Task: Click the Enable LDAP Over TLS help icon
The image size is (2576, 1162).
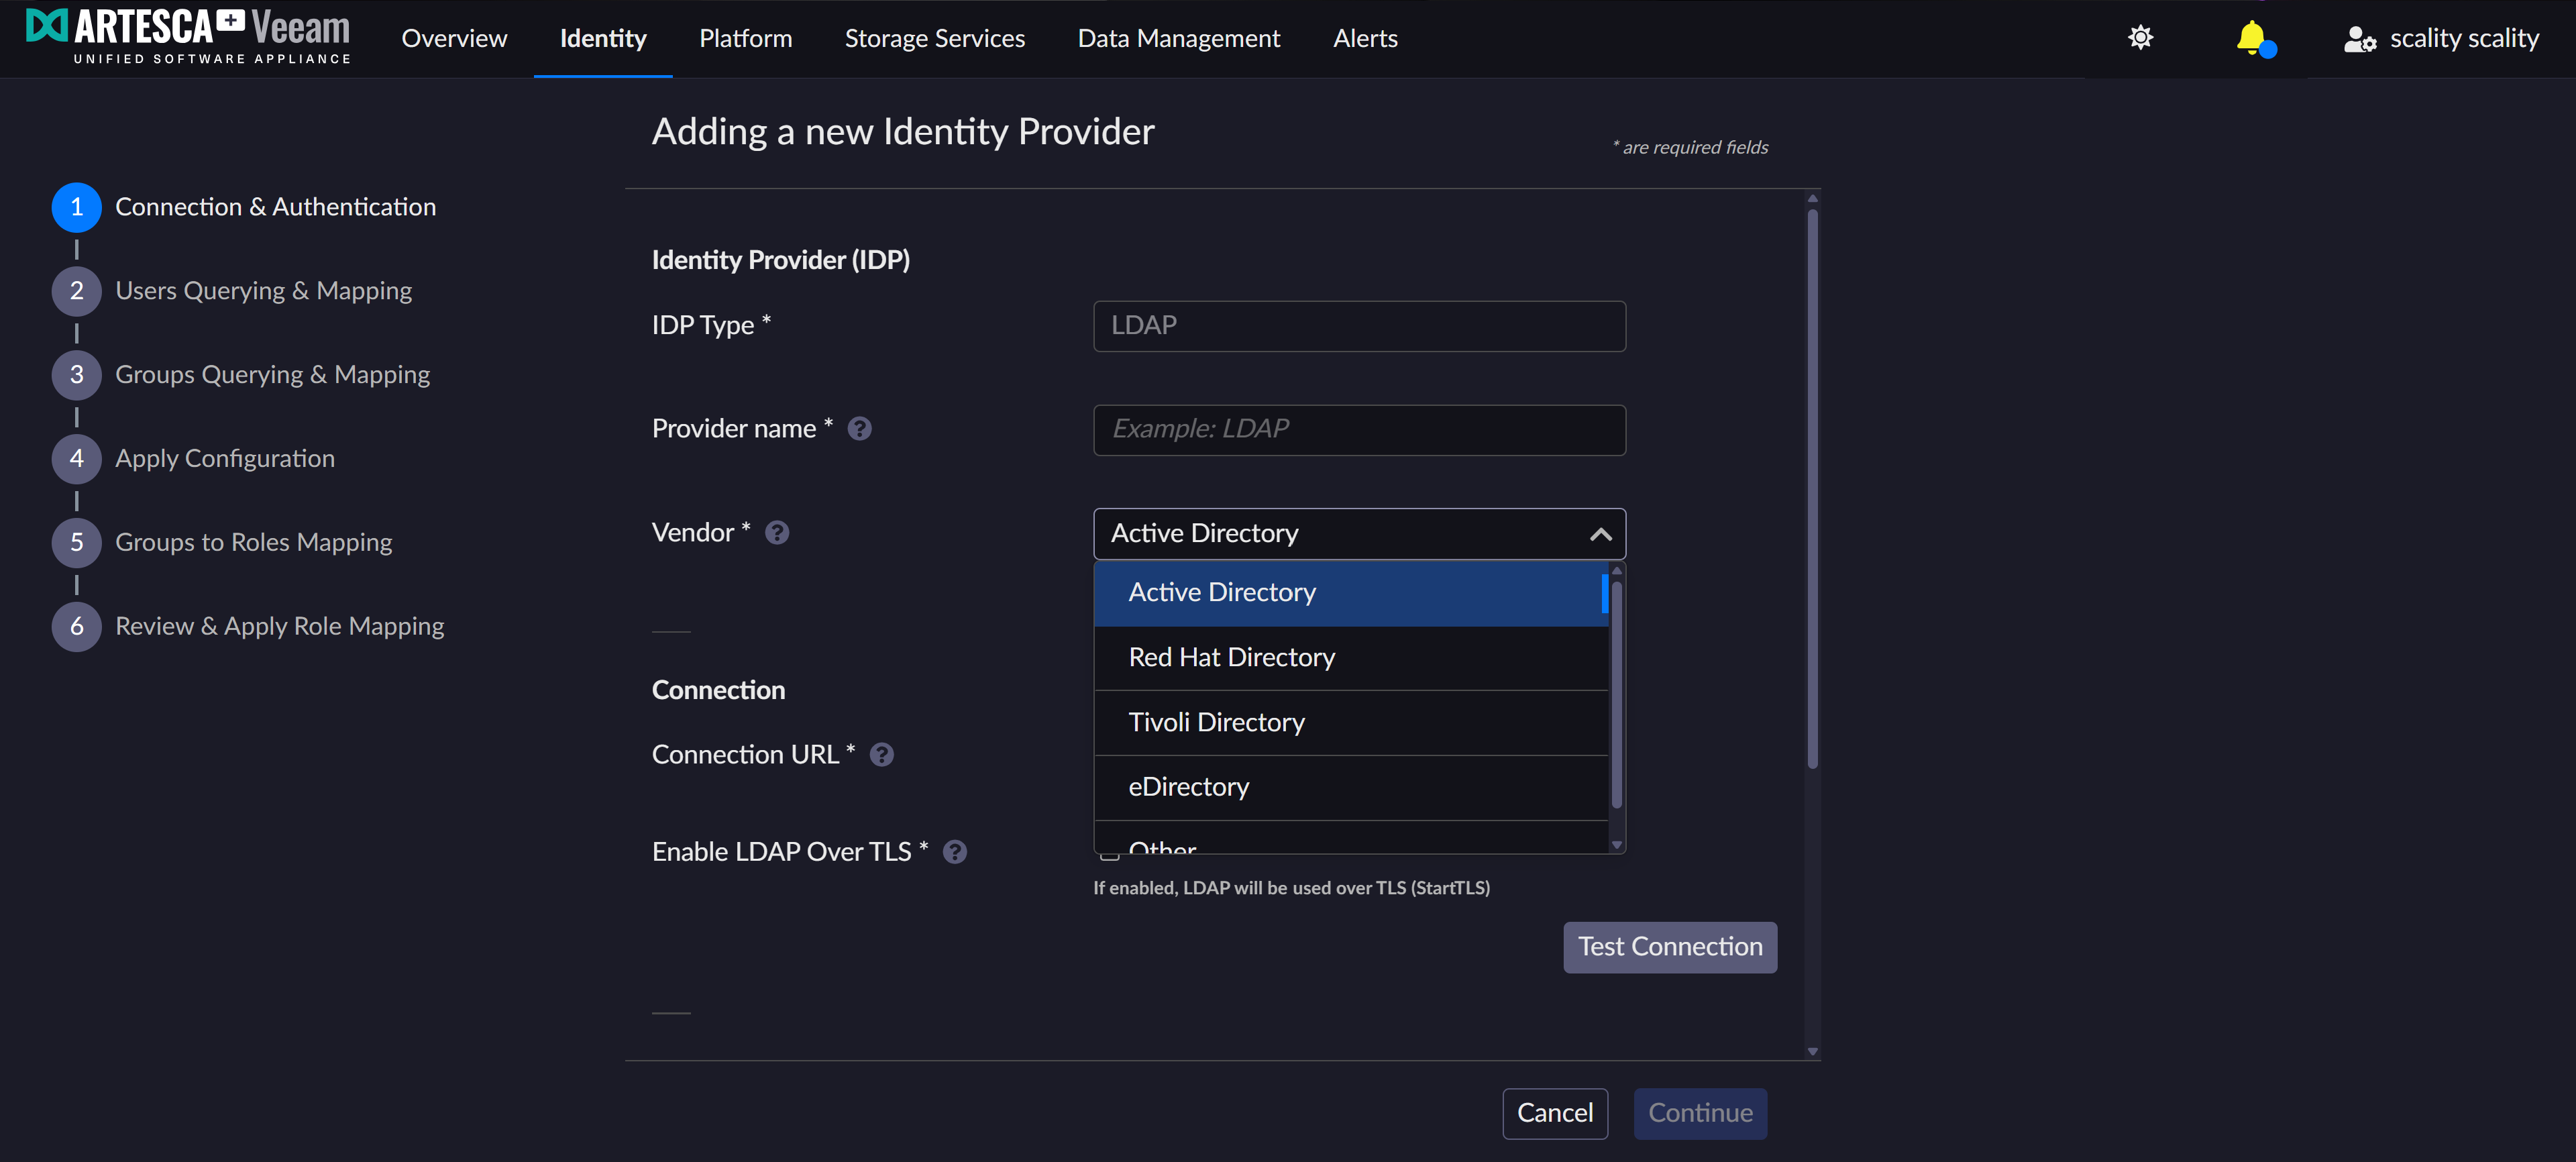Action: [x=955, y=852]
